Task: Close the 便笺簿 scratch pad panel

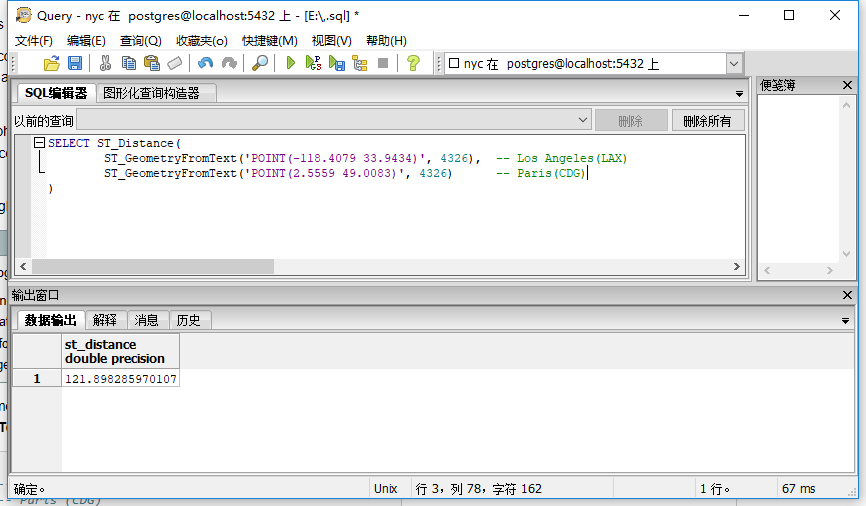Action: 847,85
